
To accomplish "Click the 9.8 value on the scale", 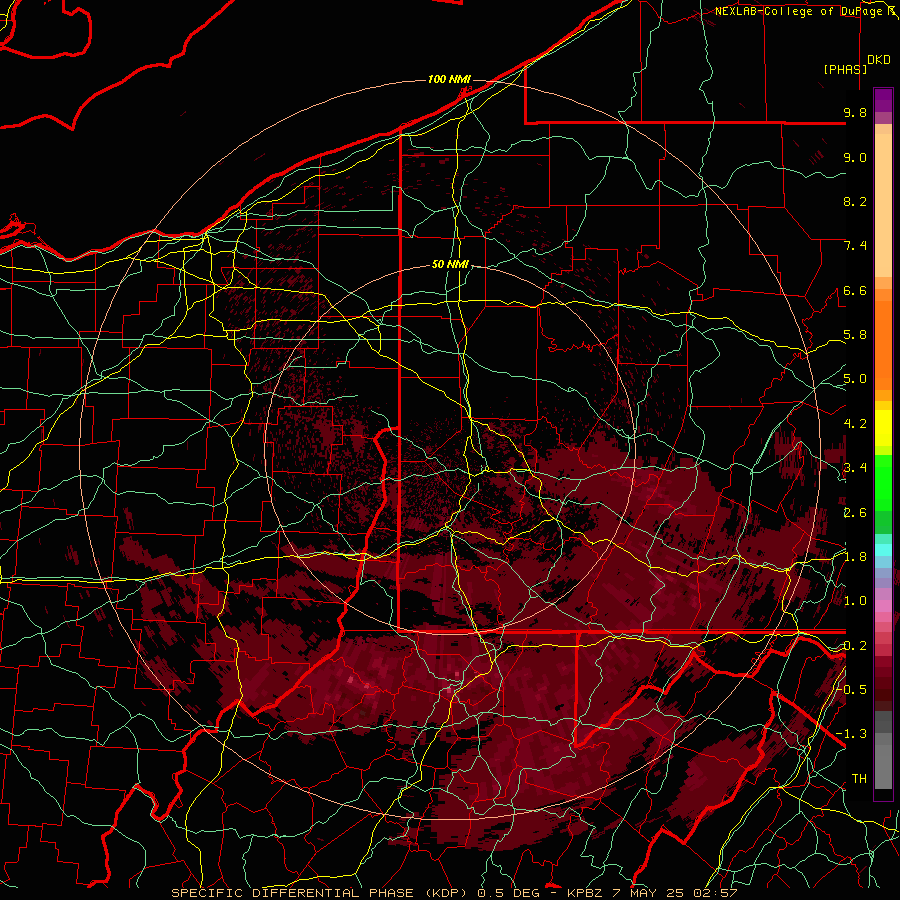I will [x=855, y=113].
